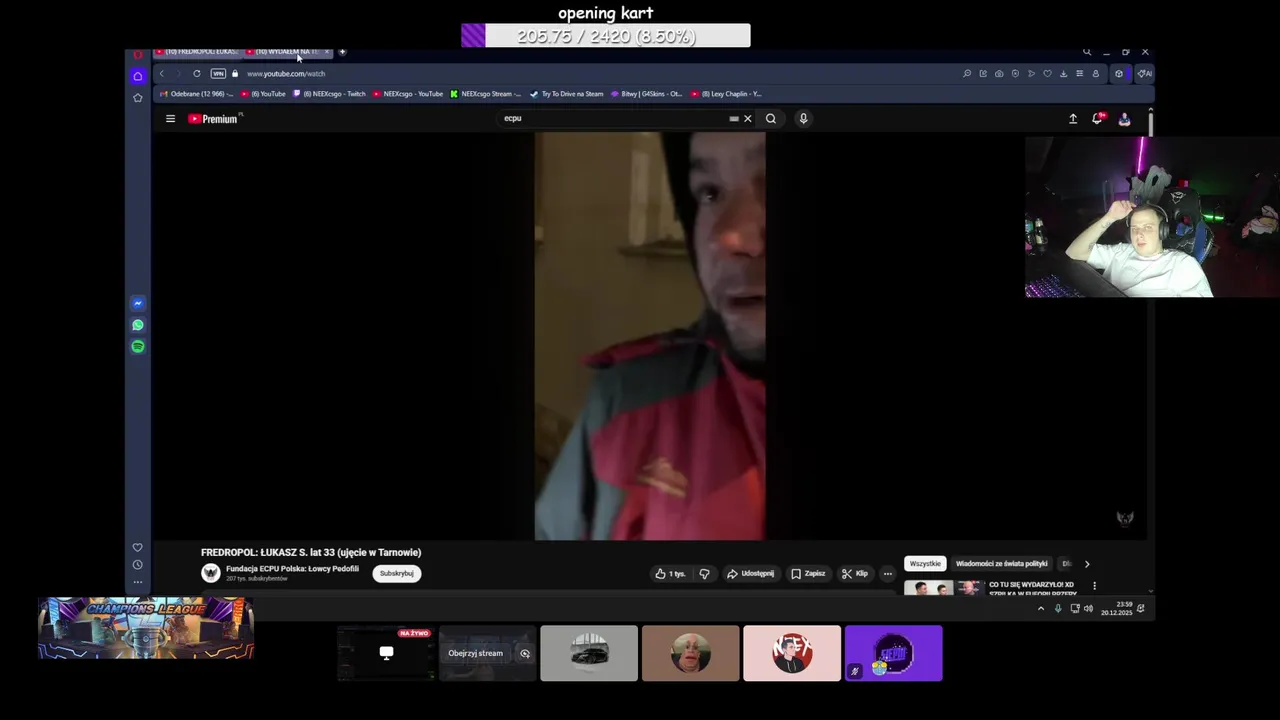The height and width of the screenshot is (720, 1280).
Task: Open the Odebrane mail bookmark
Action: (196, 94)
